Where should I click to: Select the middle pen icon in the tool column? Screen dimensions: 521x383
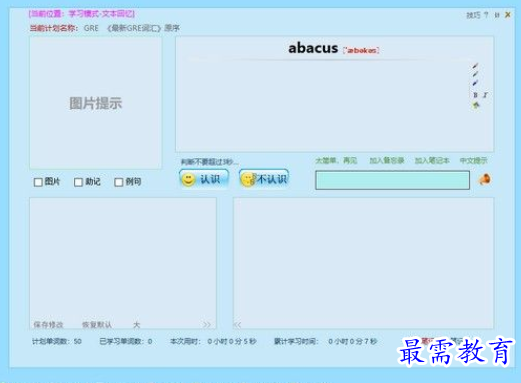[475, 74]
